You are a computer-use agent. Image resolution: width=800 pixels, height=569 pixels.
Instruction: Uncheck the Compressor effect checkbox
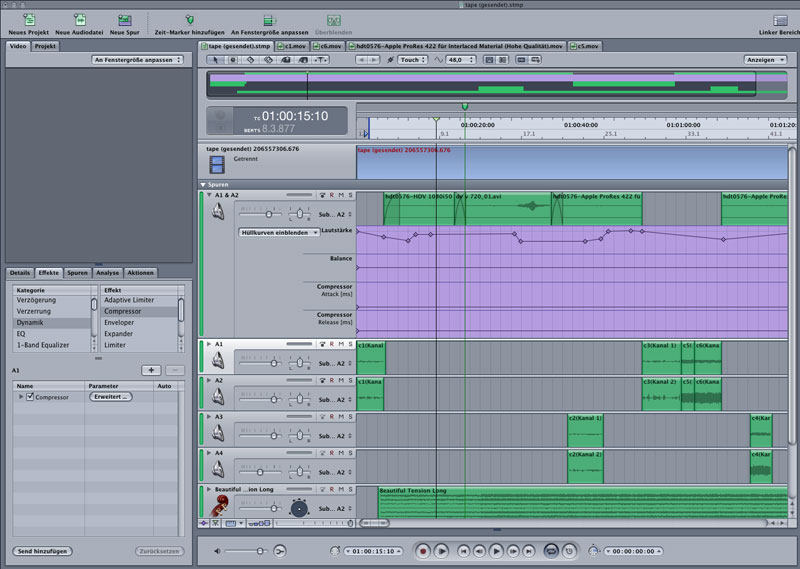click(x=31, y=397)
